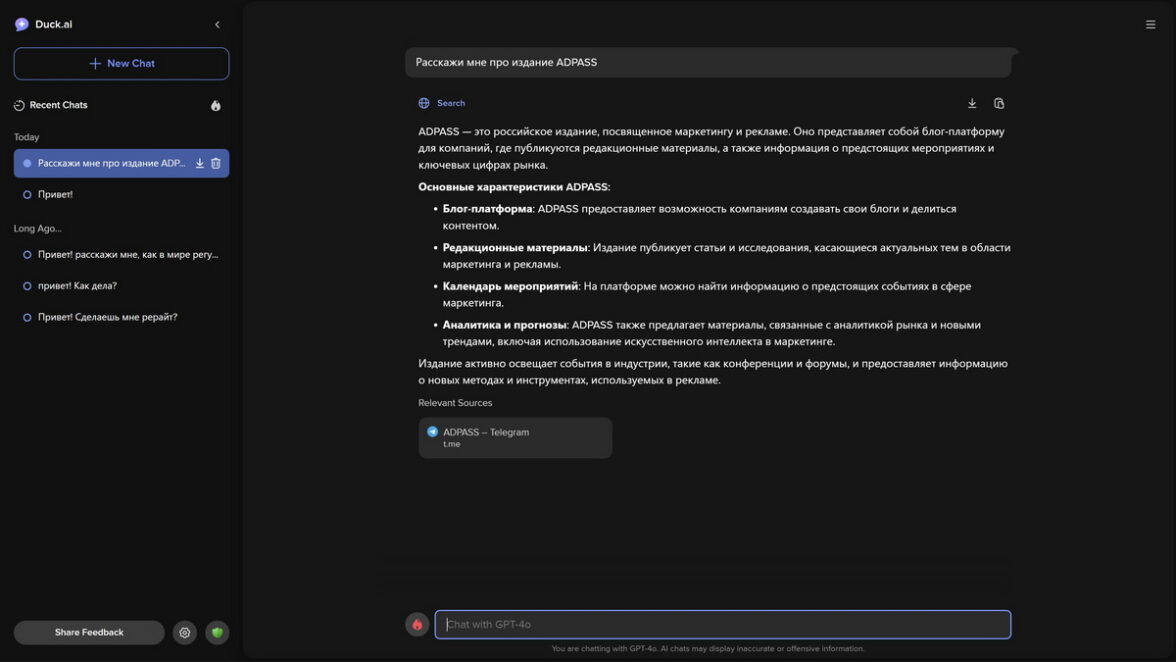Collapse the sidebar with the chevron arrow
The width and height of the screenshot is (1176, 662).
(217, 25)
